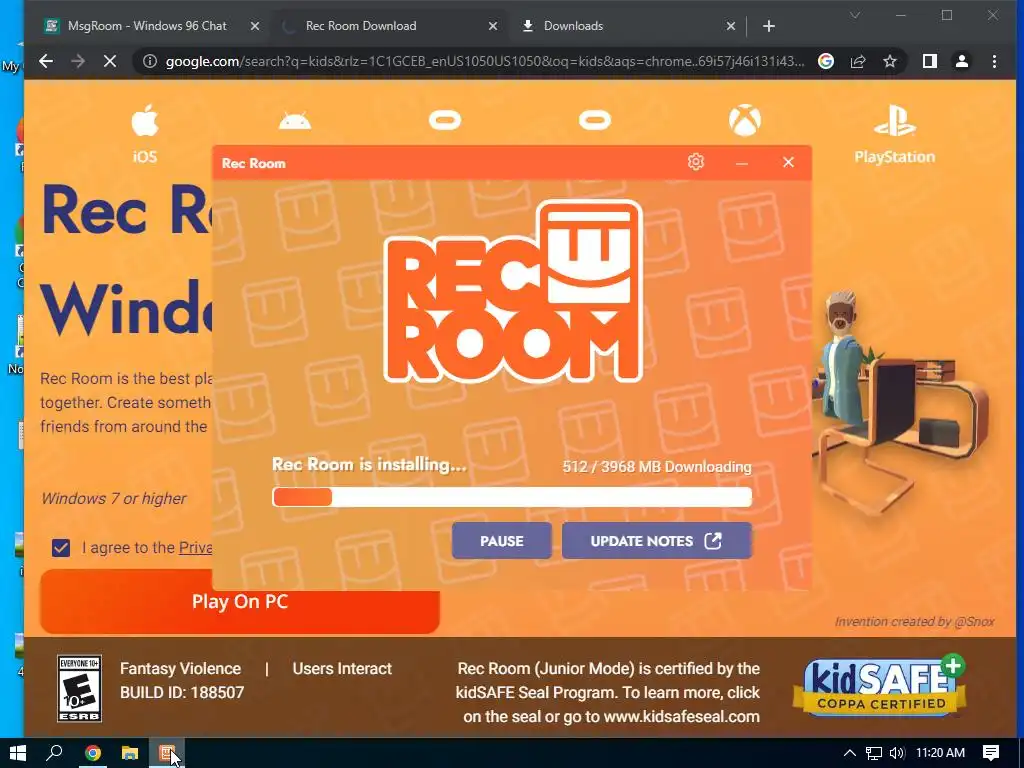Click the Play On PC button
1024x768 pixels.
tap(240, 601)
